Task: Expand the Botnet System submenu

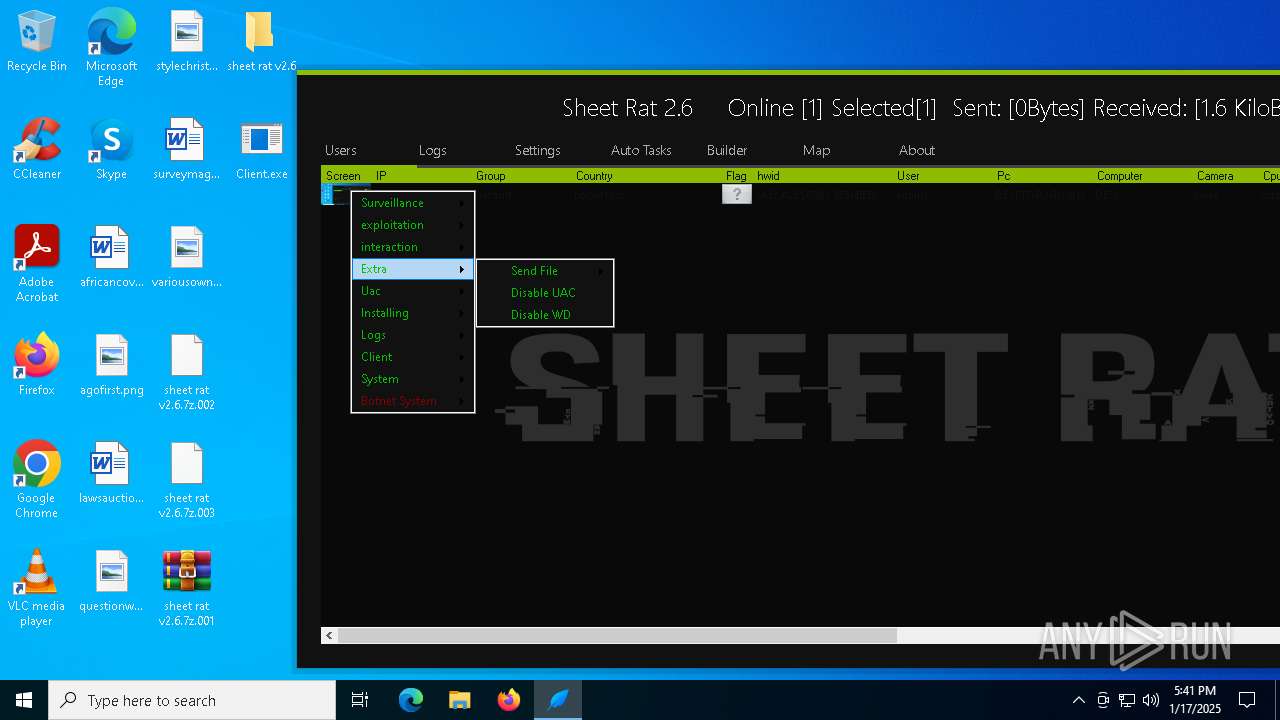Action: [413, 401]
